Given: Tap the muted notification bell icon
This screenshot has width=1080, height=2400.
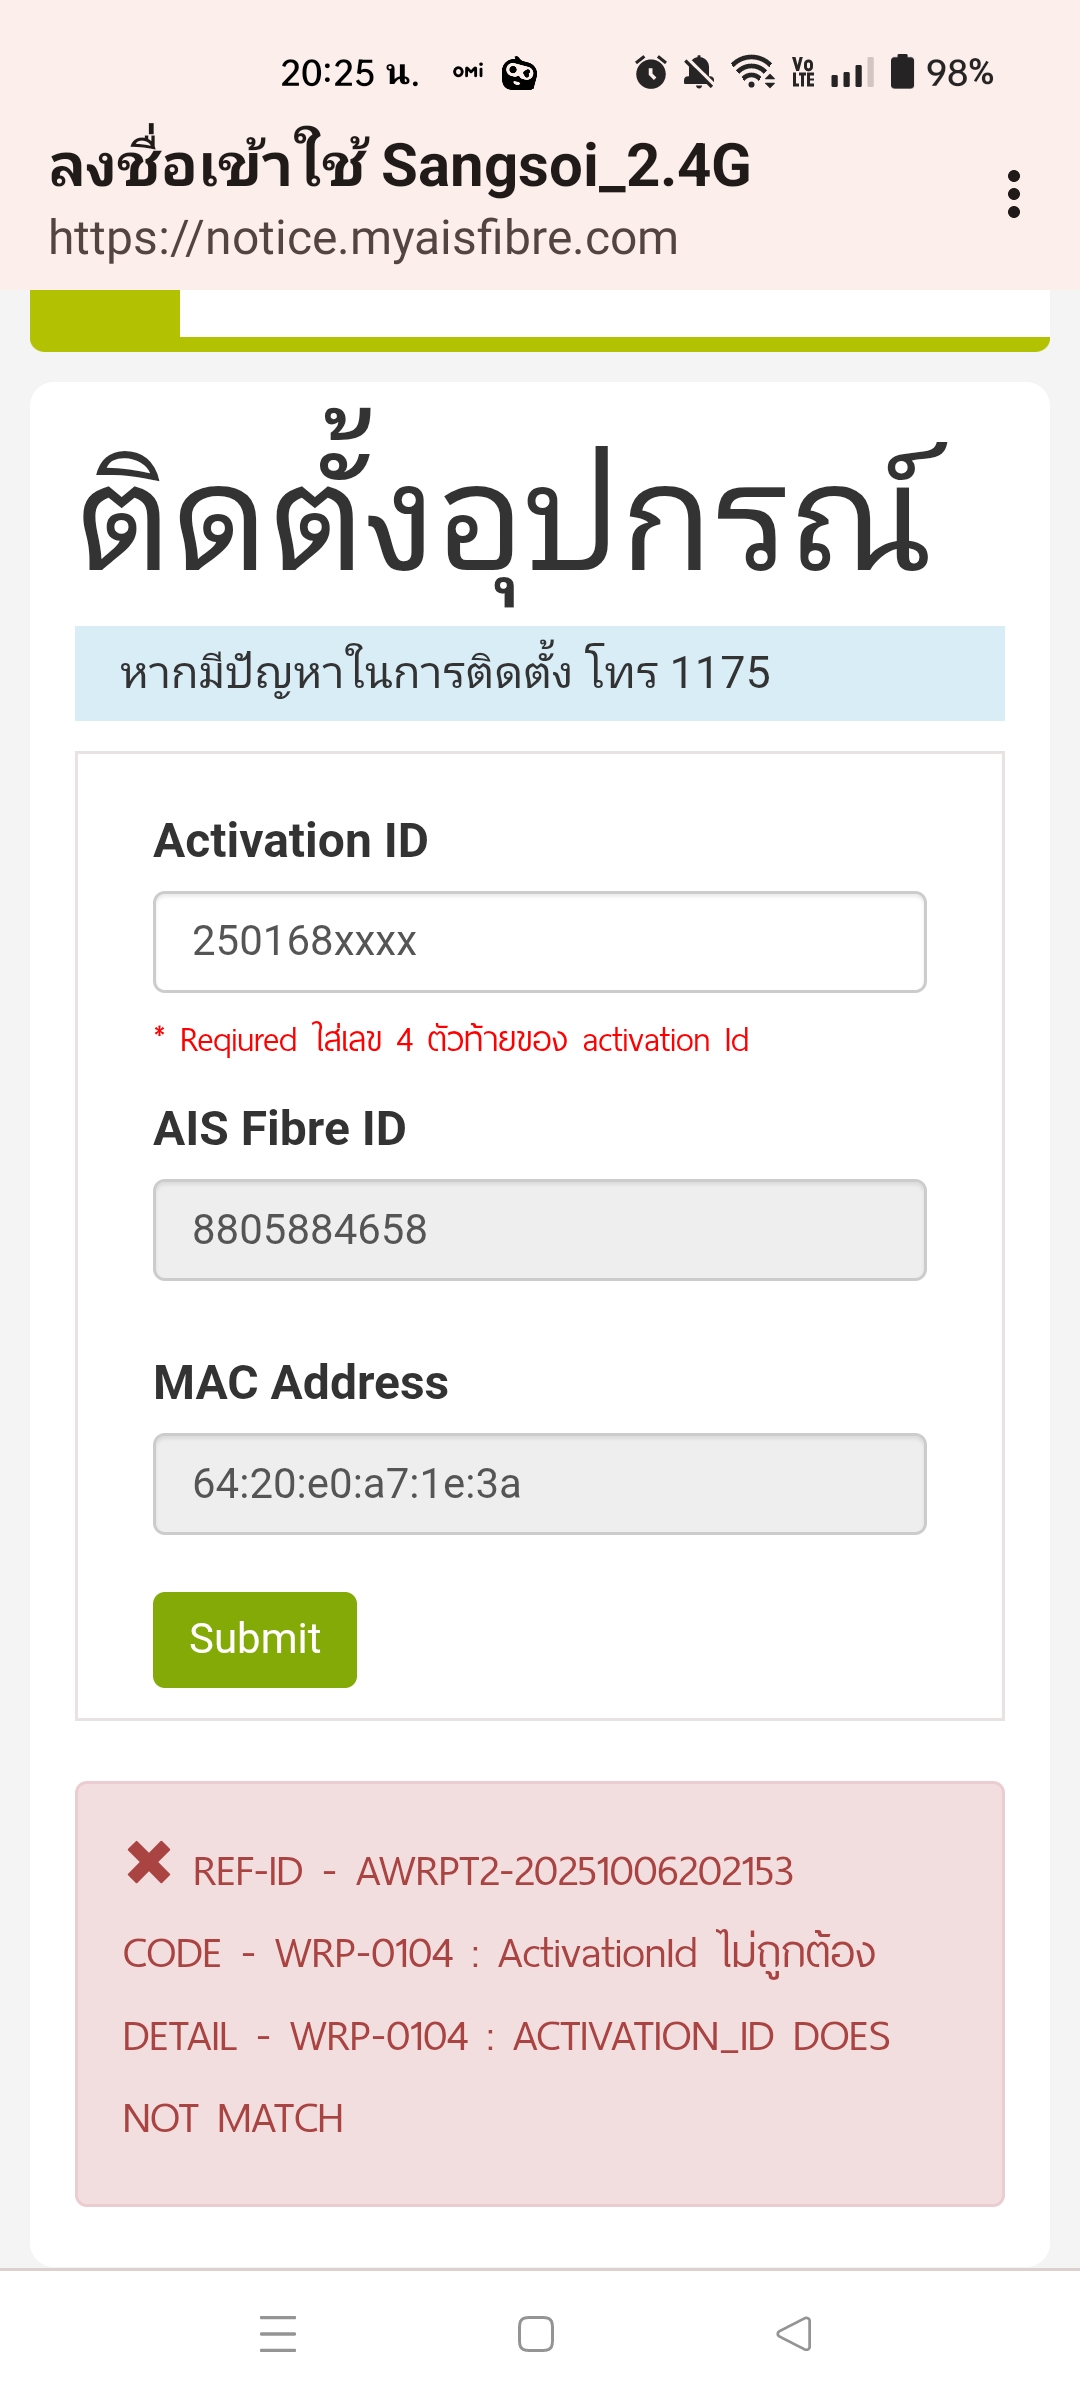Looking at the screenshot, I should tap(699, 72).
